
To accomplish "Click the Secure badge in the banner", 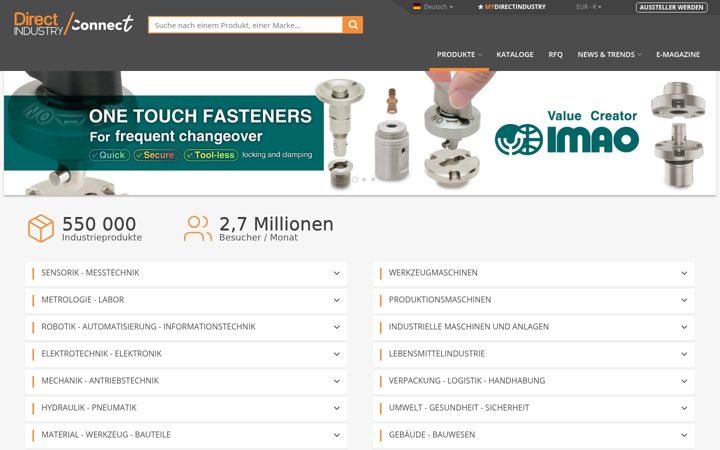I will [156, 155].
